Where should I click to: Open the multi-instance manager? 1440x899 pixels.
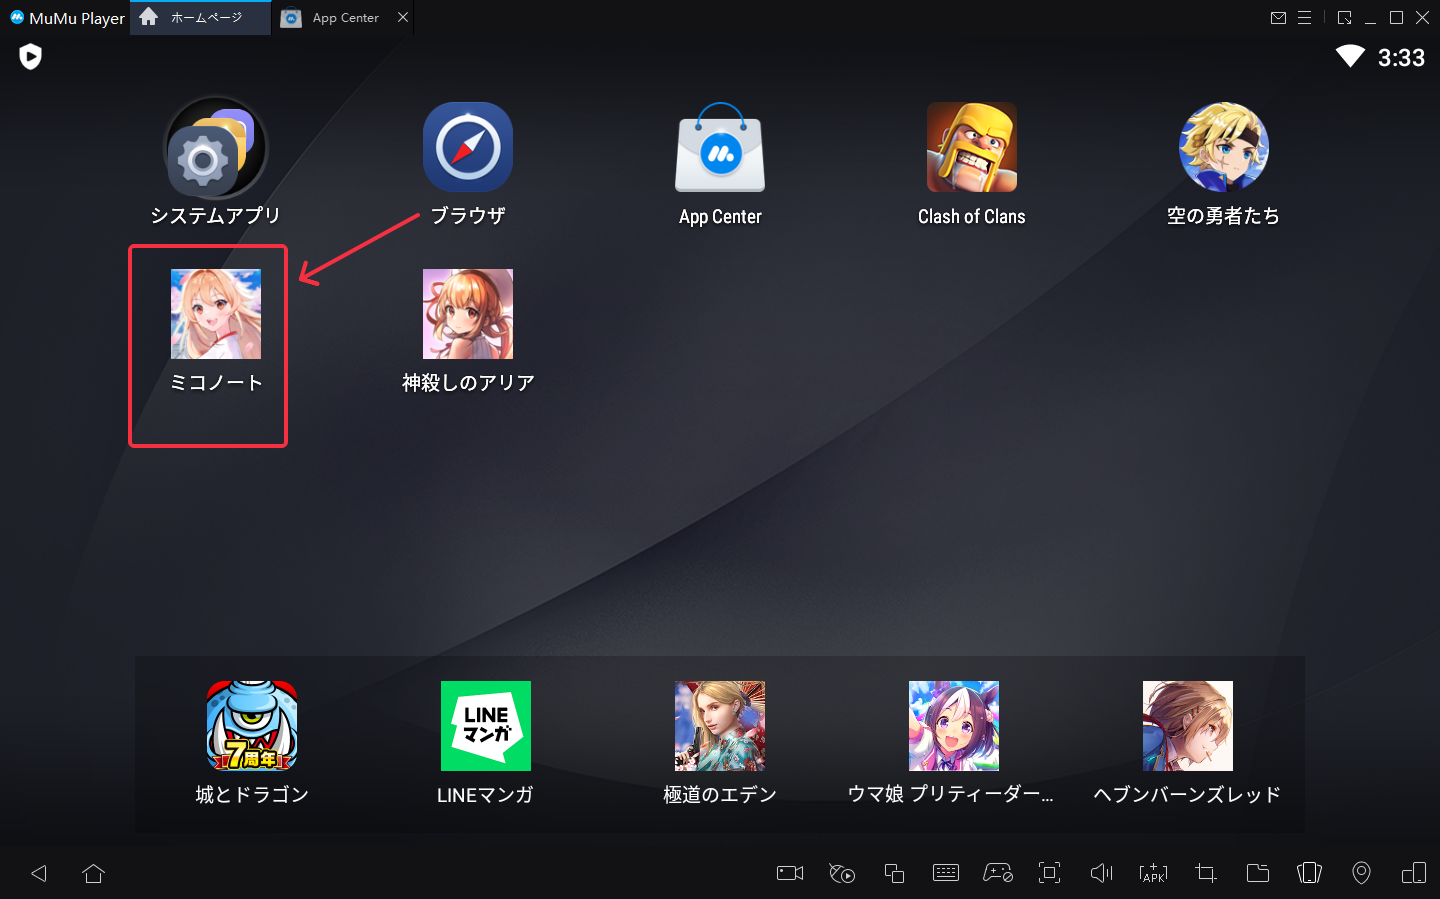pos(894,873)
